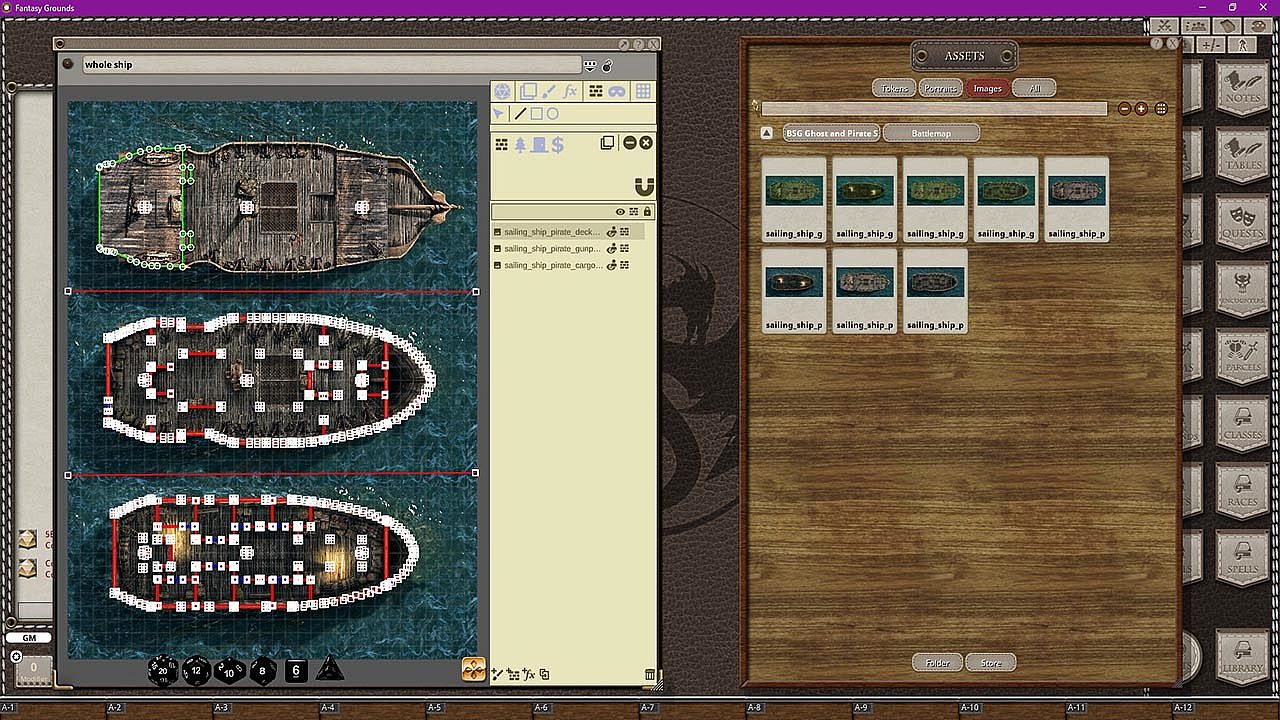Toggle visibility eye for all layers

pyautogui.click(x=620, y=212)
